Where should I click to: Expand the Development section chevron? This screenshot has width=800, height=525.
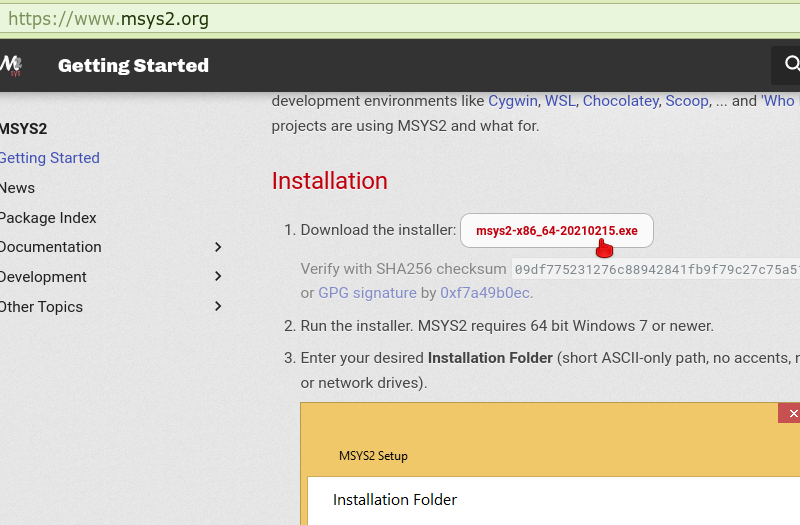[218, 276]
